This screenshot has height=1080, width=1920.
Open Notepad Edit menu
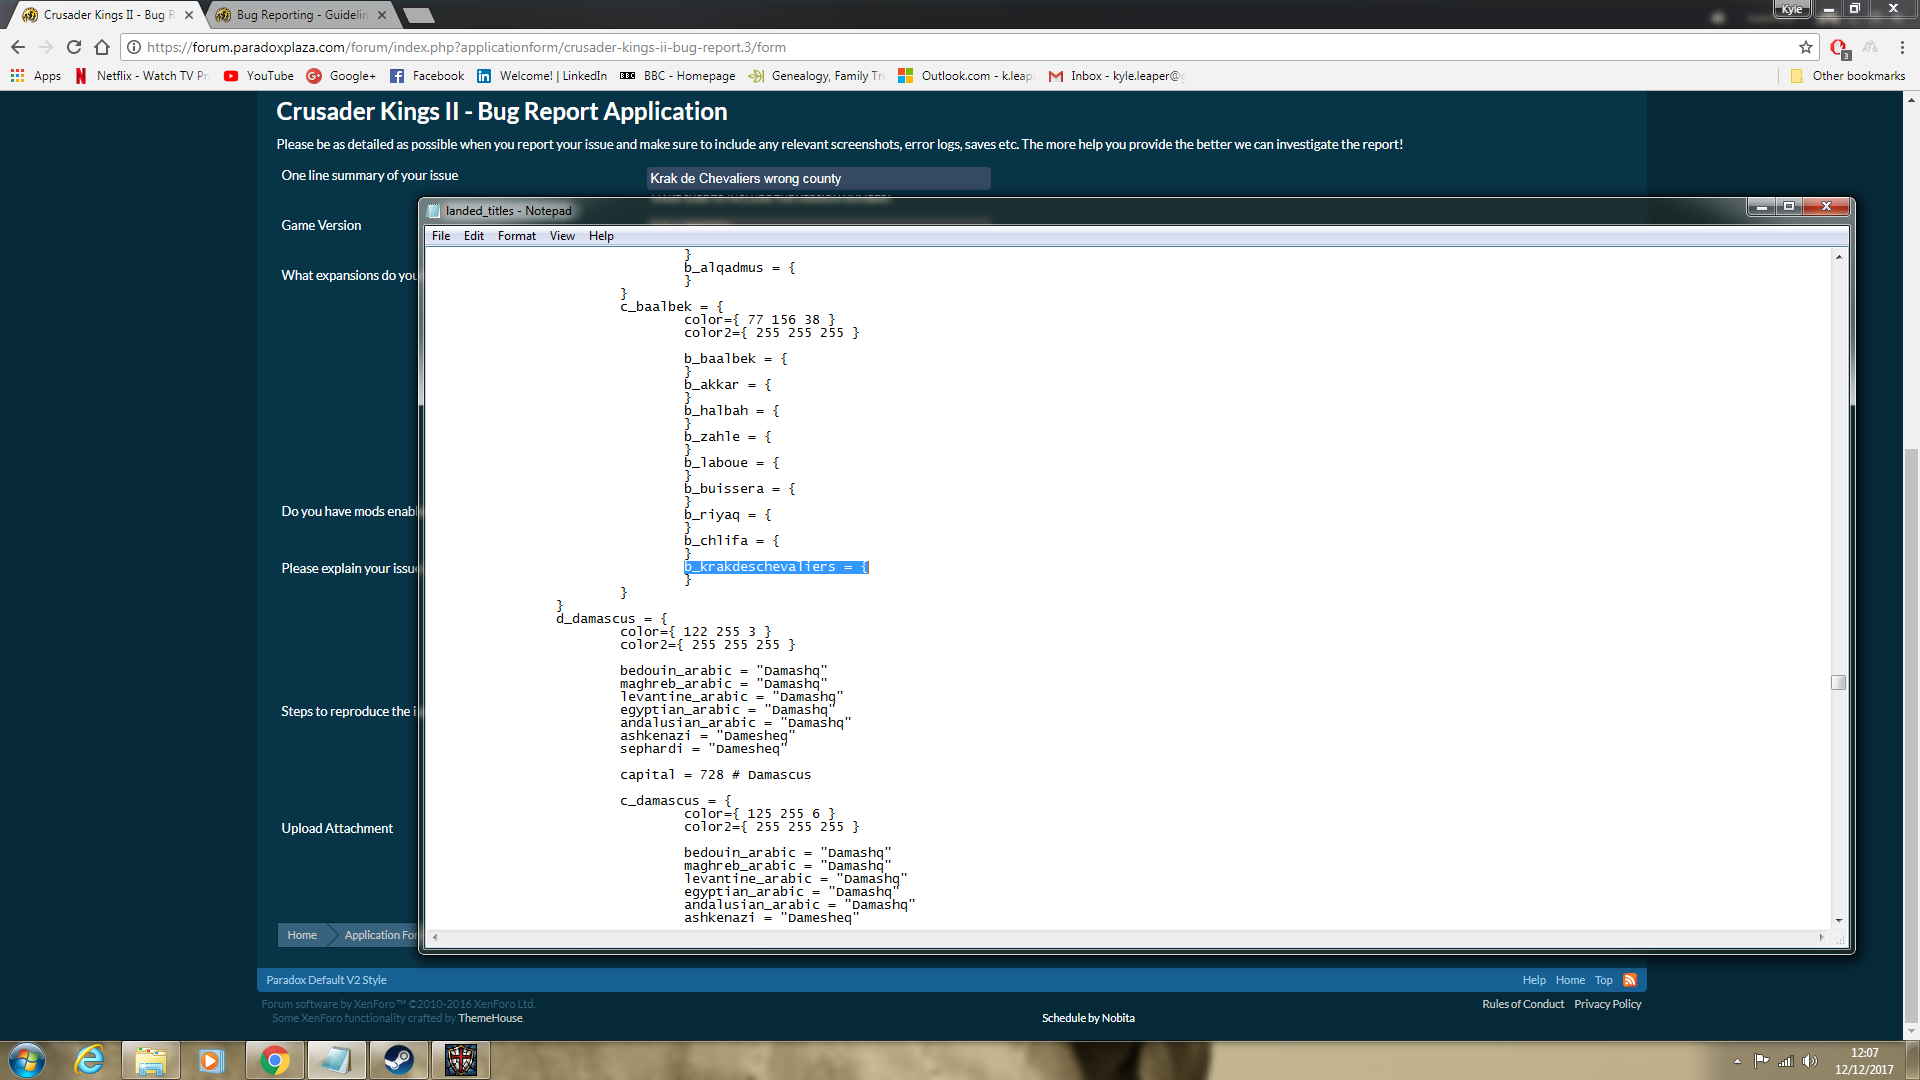[x=473, y=236]
